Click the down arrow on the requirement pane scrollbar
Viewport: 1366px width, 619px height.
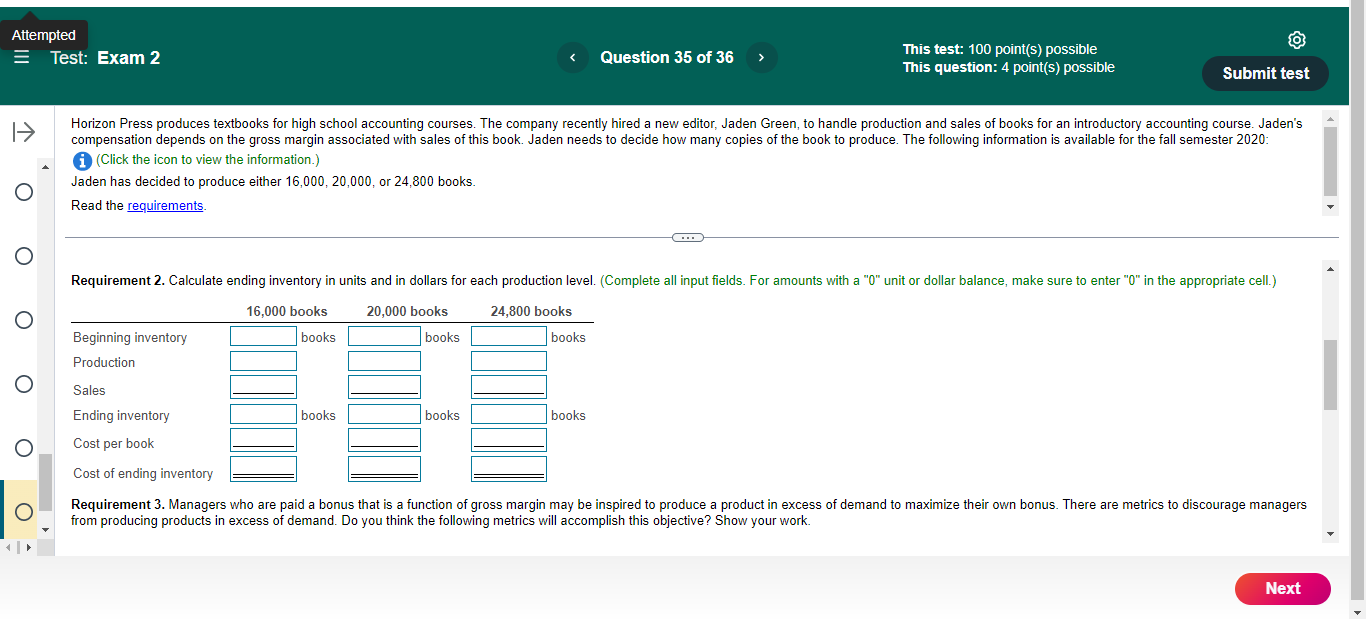click(x=1330, y=533)
